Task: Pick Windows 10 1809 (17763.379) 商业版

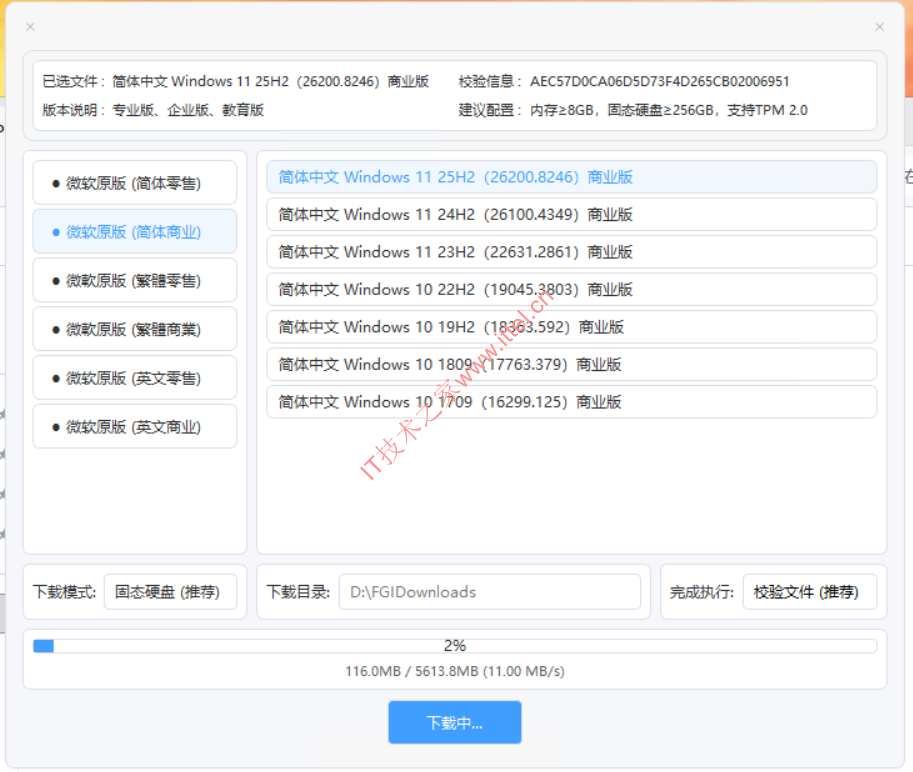Action: (x=571, y=364)
